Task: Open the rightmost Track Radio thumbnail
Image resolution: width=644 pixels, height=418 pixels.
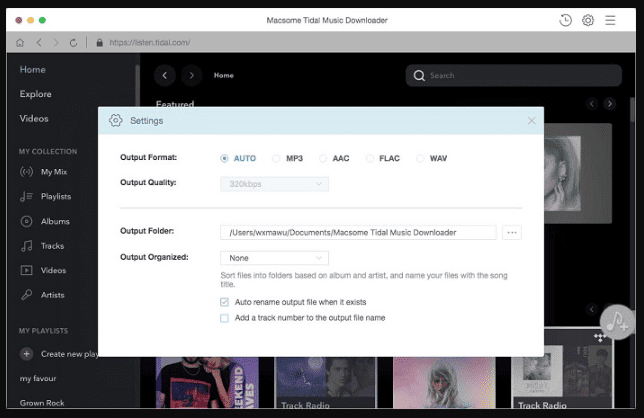Action: [562, 368]
